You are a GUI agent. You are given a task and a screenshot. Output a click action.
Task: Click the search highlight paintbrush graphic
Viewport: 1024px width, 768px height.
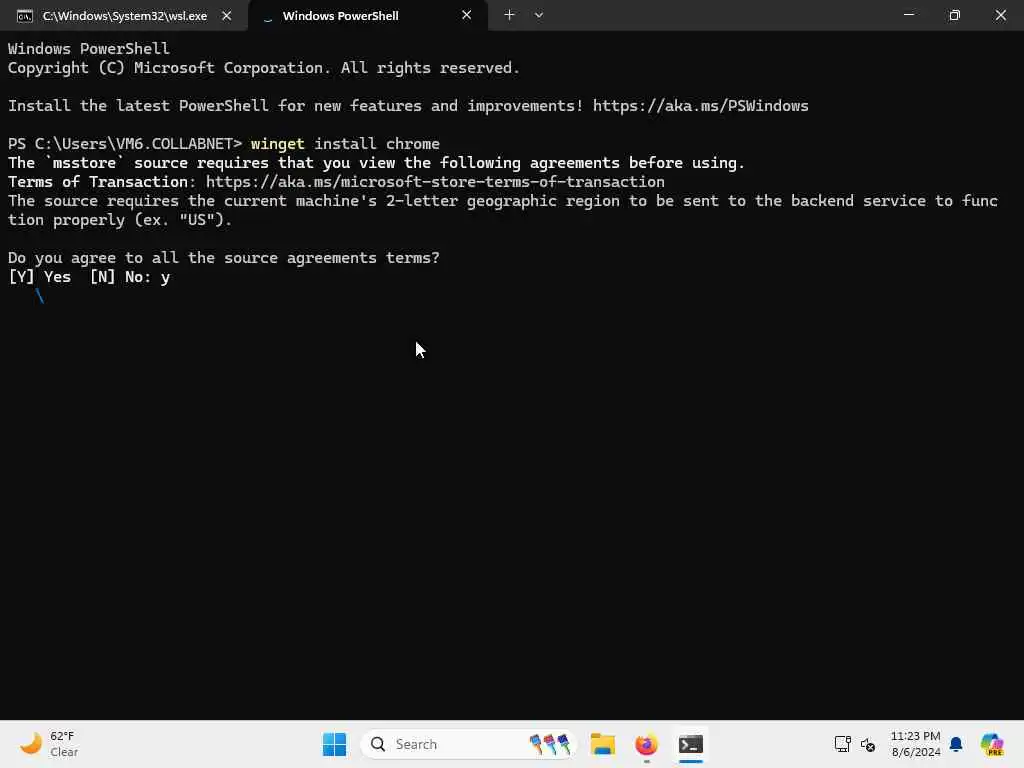(x=550, y=744)
